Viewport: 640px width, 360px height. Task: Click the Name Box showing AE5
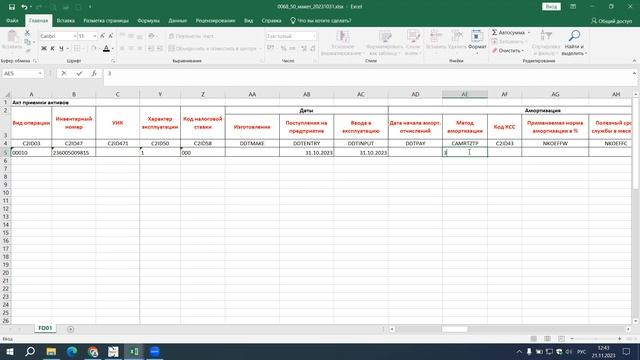20,73
